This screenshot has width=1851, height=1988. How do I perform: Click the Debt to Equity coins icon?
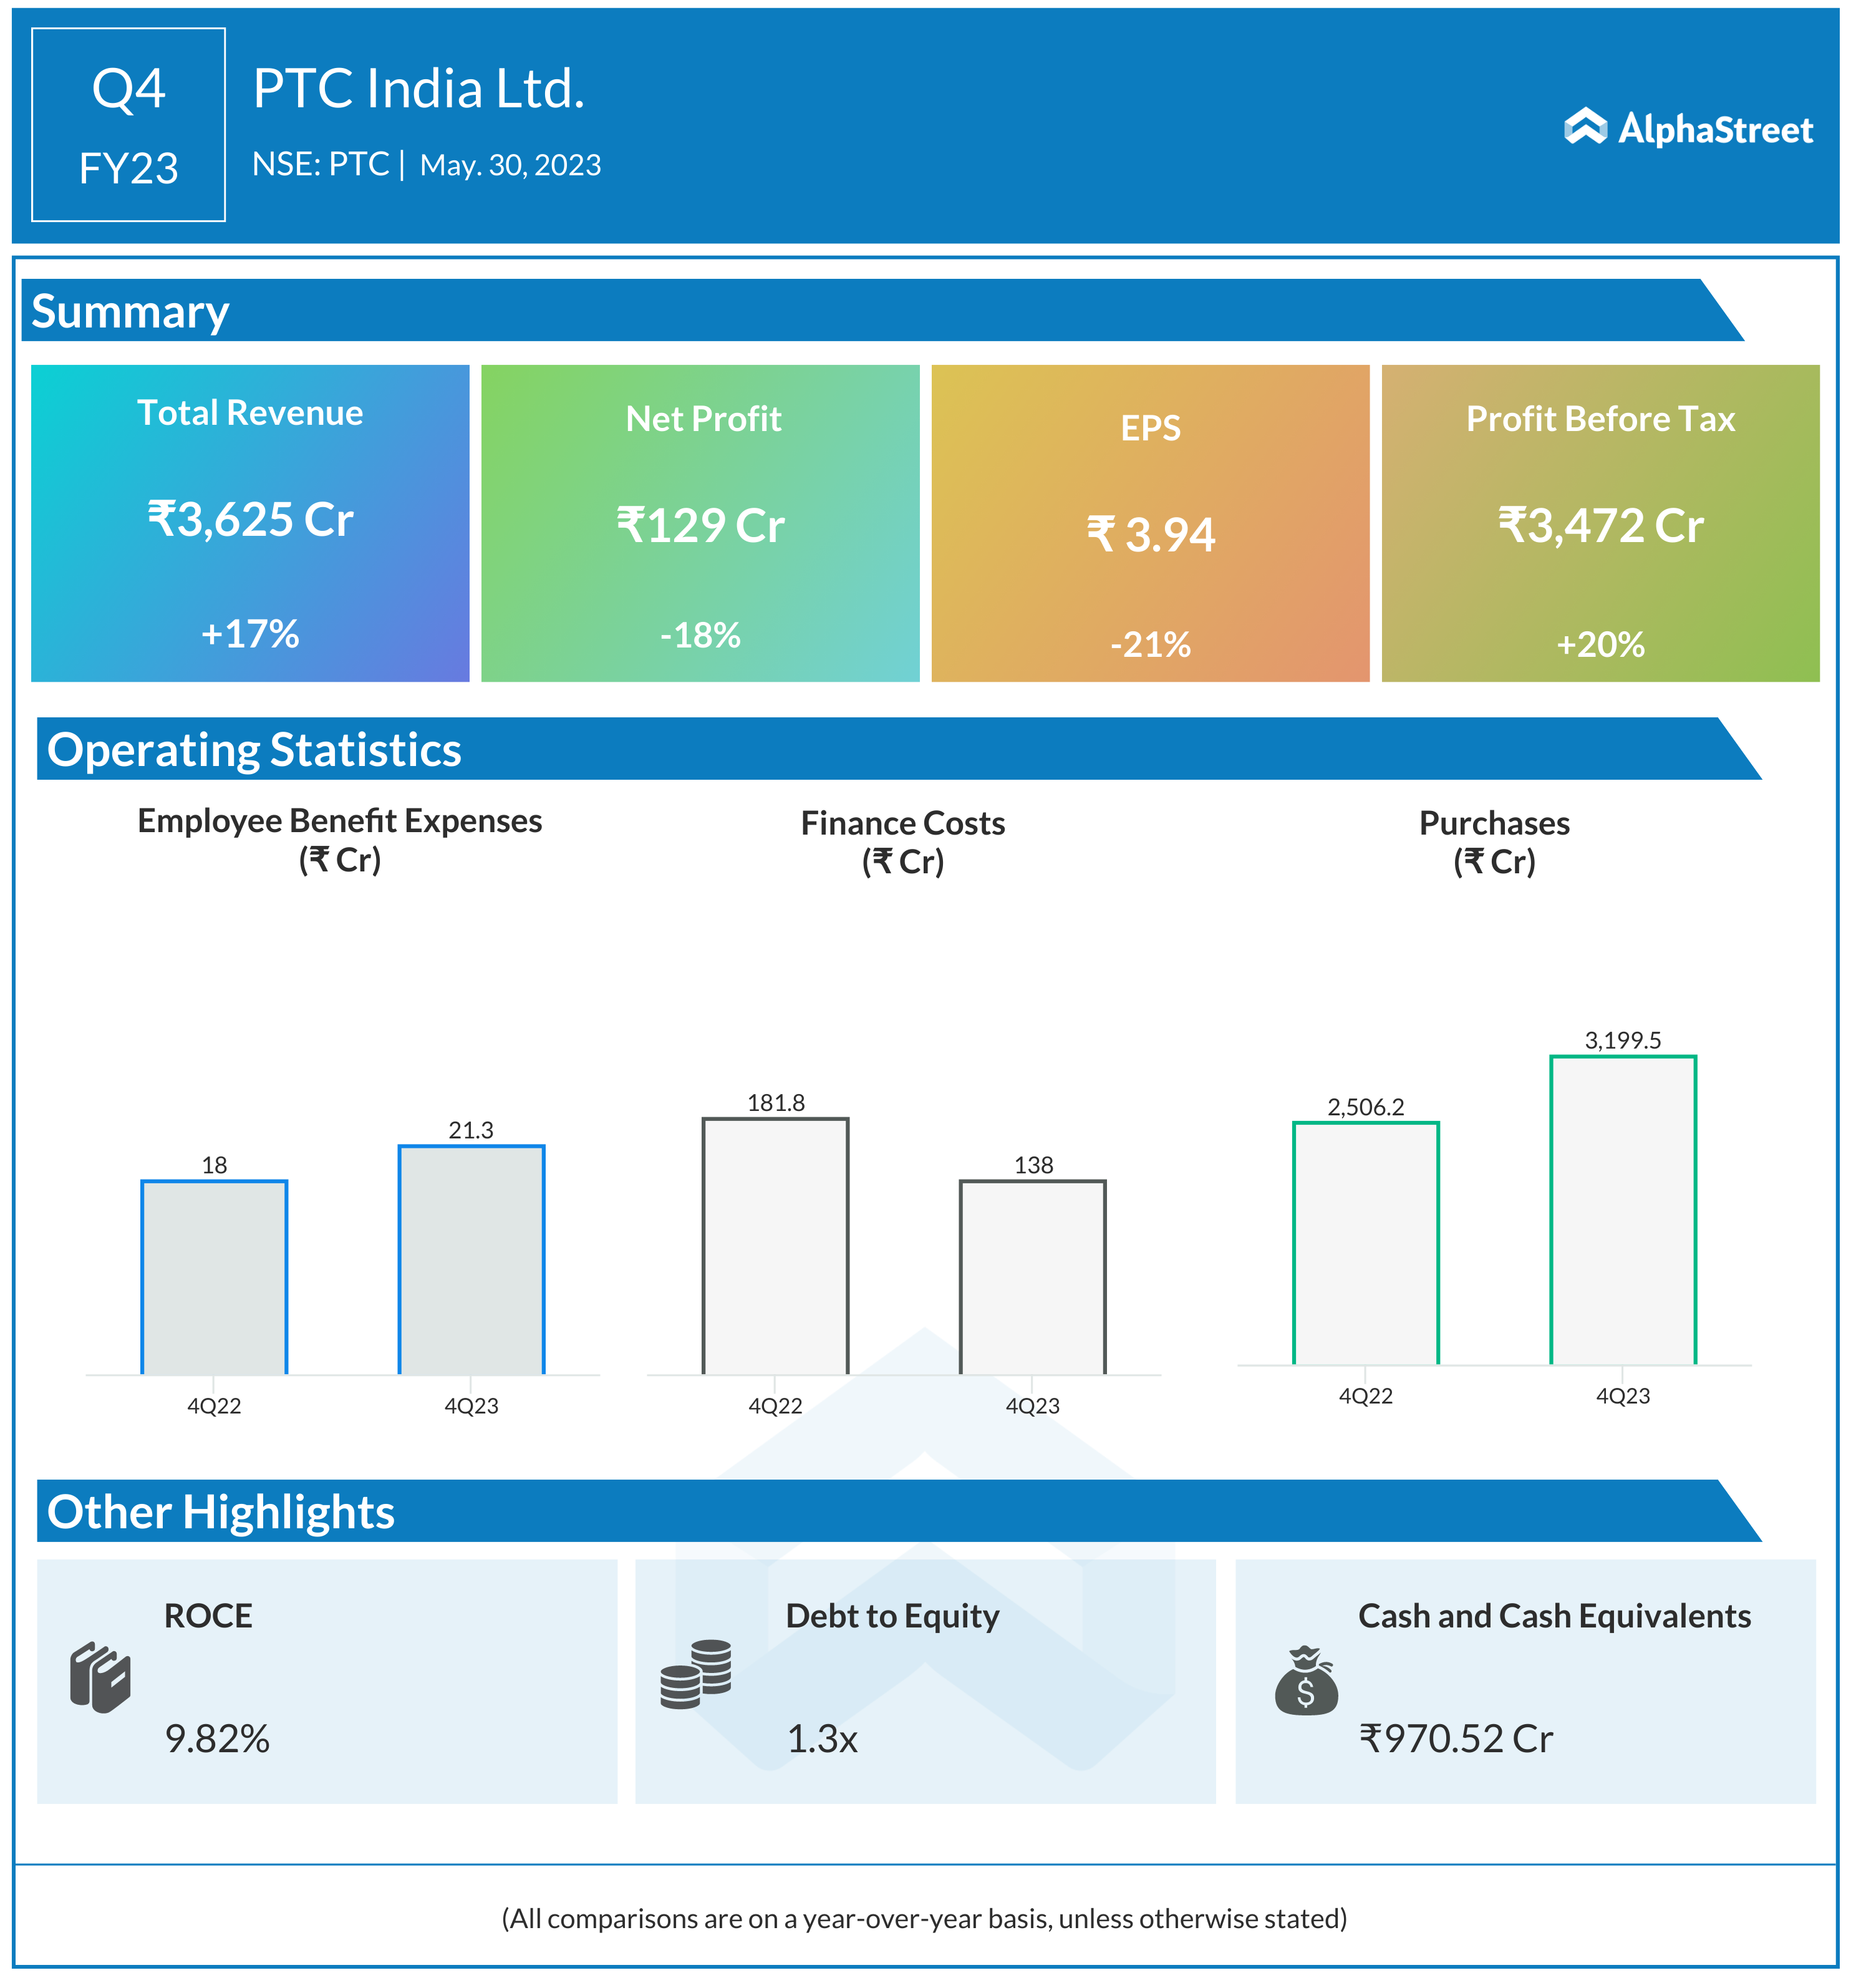coord(696,1674)
